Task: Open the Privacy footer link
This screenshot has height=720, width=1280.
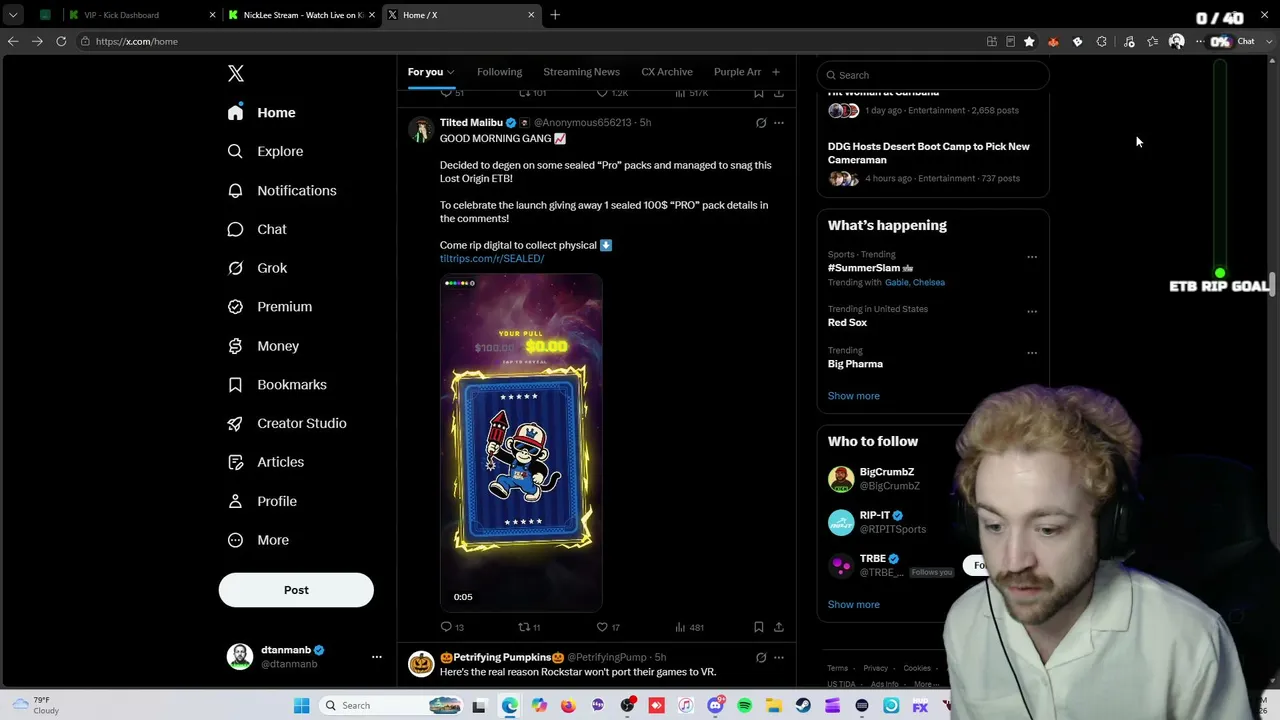Action: pyautogui.click(x=875, y=668)
